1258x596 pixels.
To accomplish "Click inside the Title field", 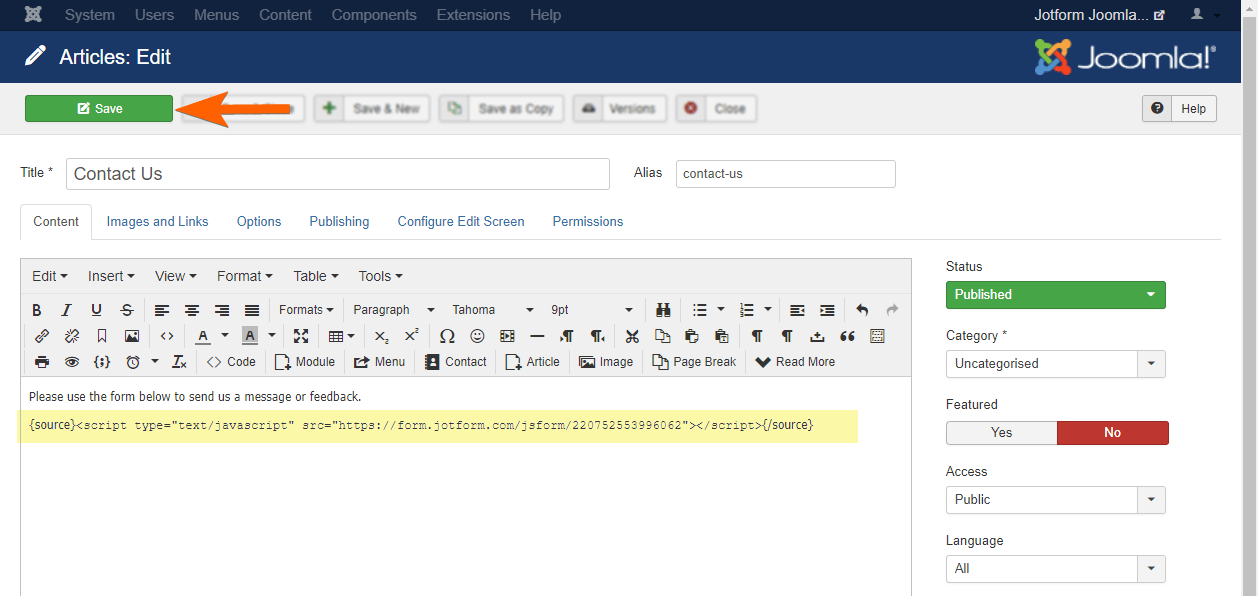I will [x=337, y=173].
